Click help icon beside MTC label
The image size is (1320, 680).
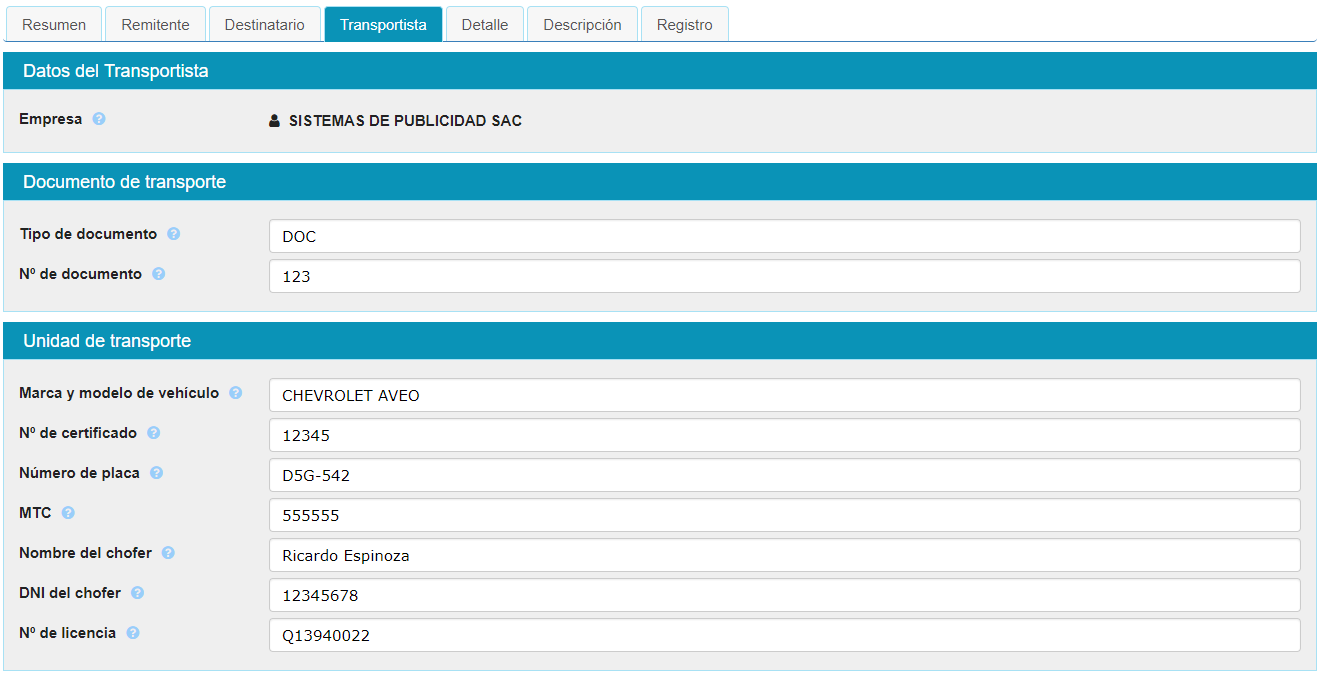(x=68, y=513)
